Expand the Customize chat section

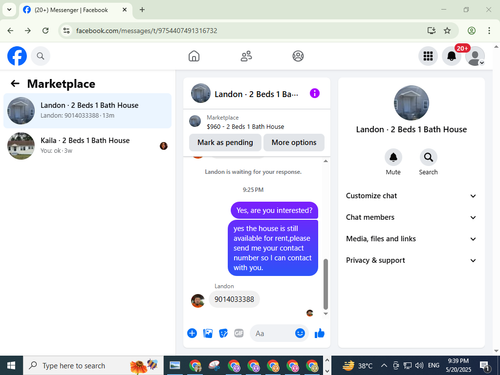pyautogui.click(x=411, y=196)
